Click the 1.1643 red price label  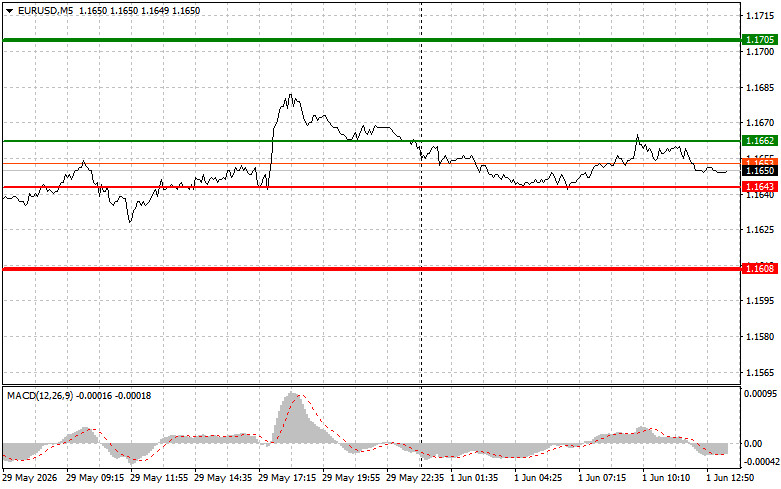coord(759,187)
